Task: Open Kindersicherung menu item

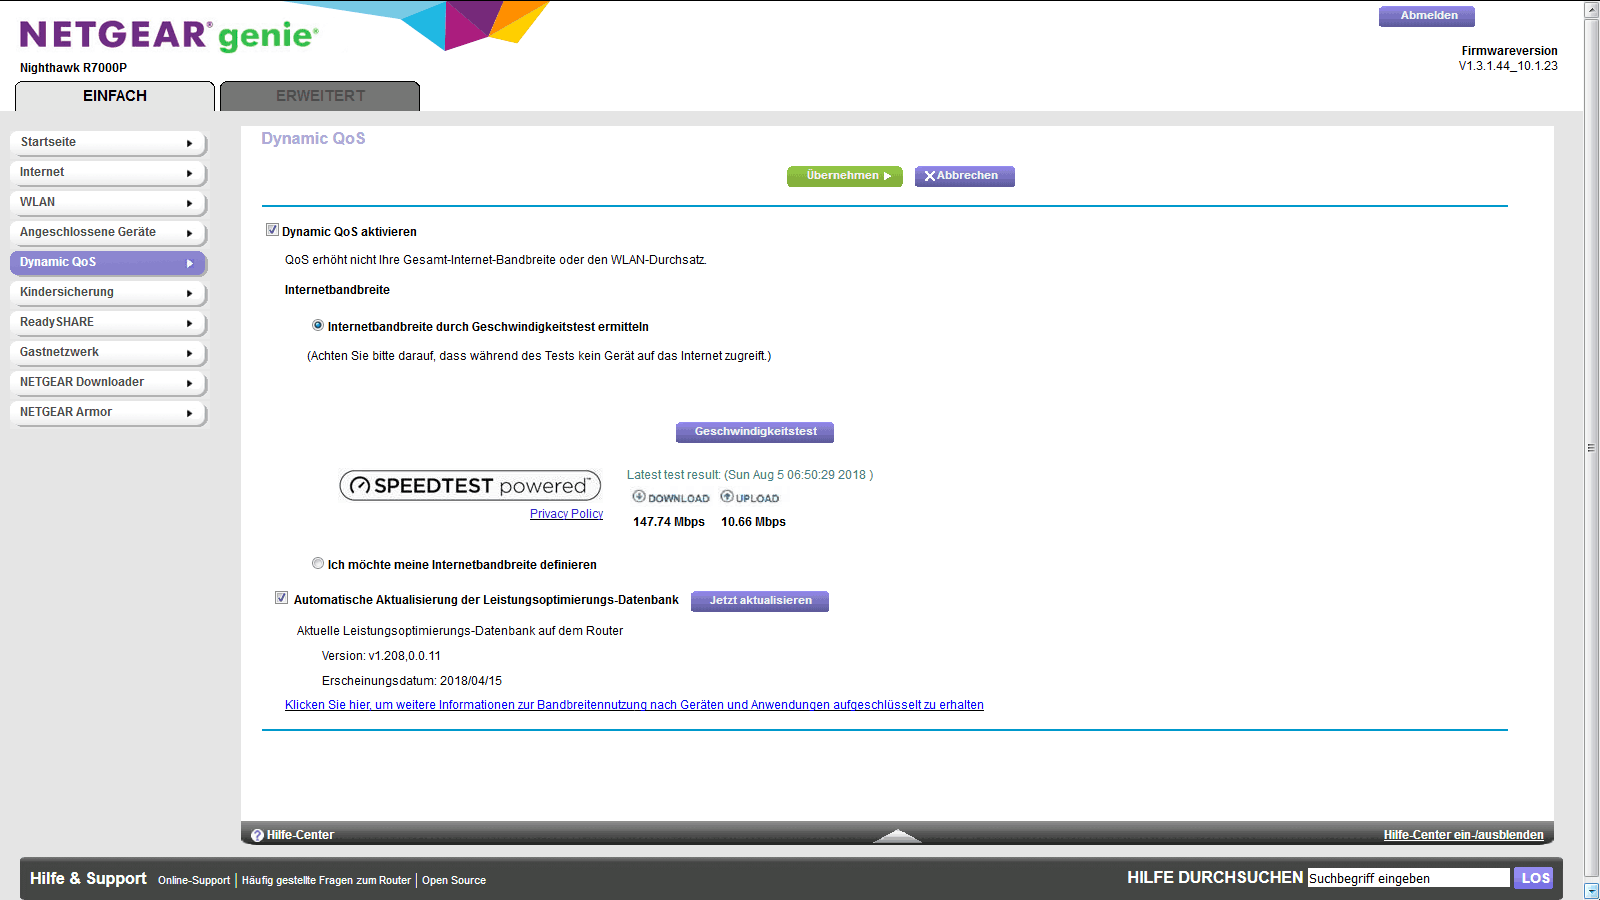Action: click(108, 293)
